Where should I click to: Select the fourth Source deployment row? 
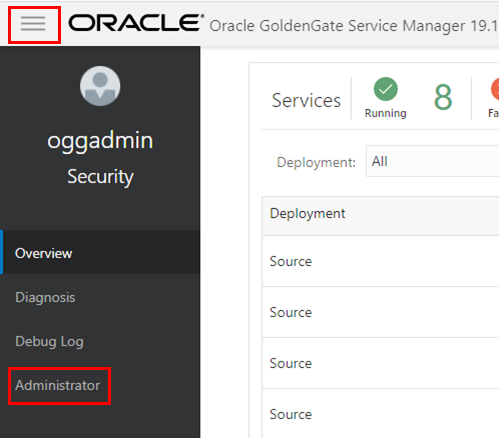click(x=381, y=414)
